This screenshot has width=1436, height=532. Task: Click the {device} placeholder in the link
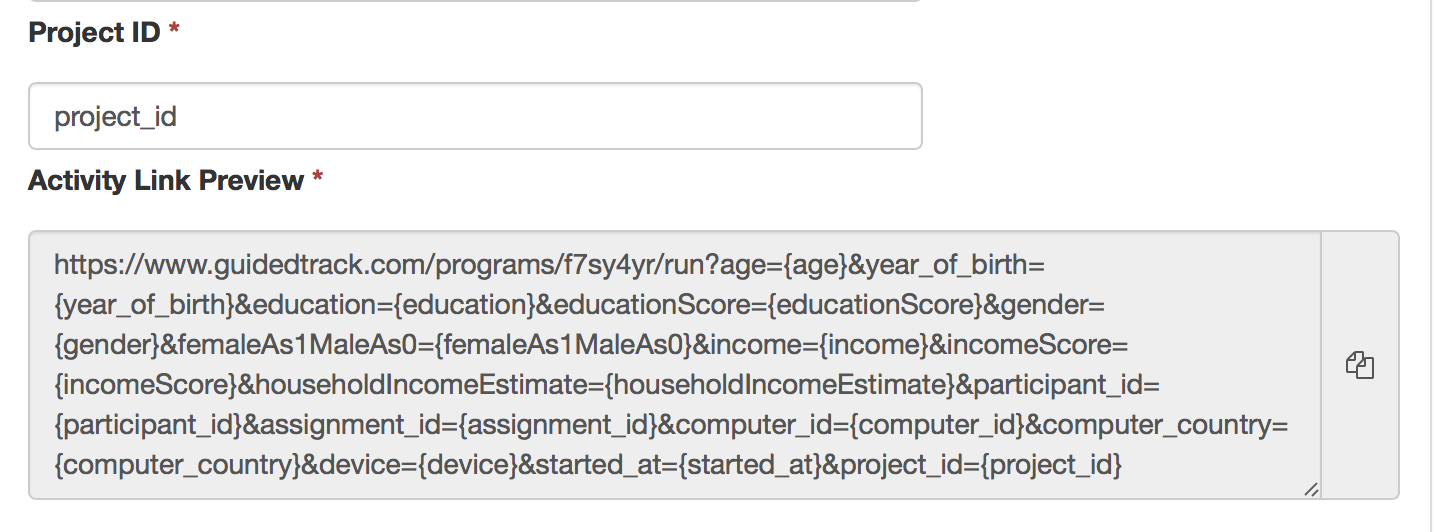[460, 465]
